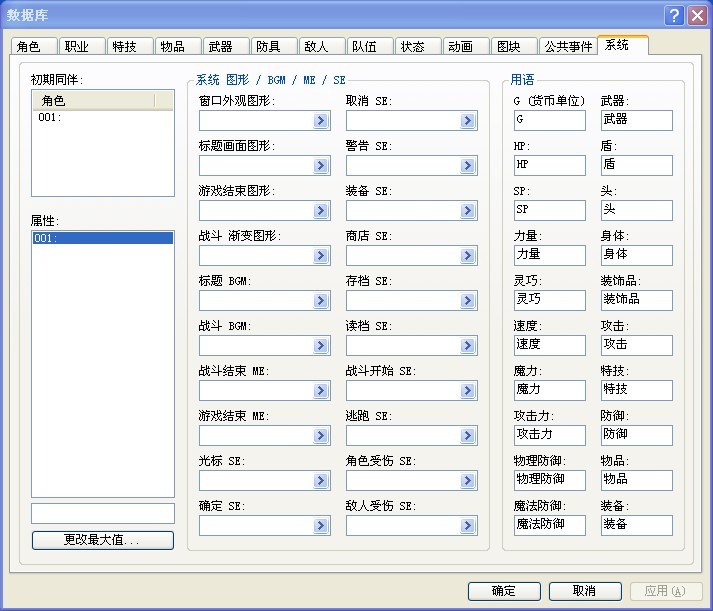The image size is (713, 611).
Task: Open file picker for 战斗 渐变图形
Action: click(x=321, y=255)
